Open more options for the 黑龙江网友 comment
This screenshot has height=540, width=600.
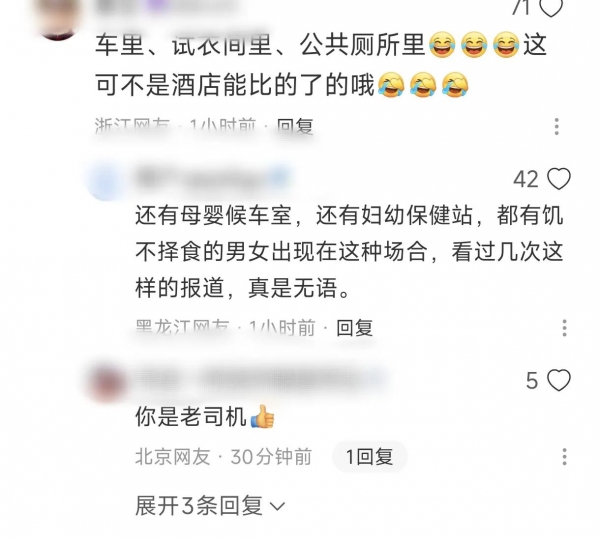(x=564, y=328)
